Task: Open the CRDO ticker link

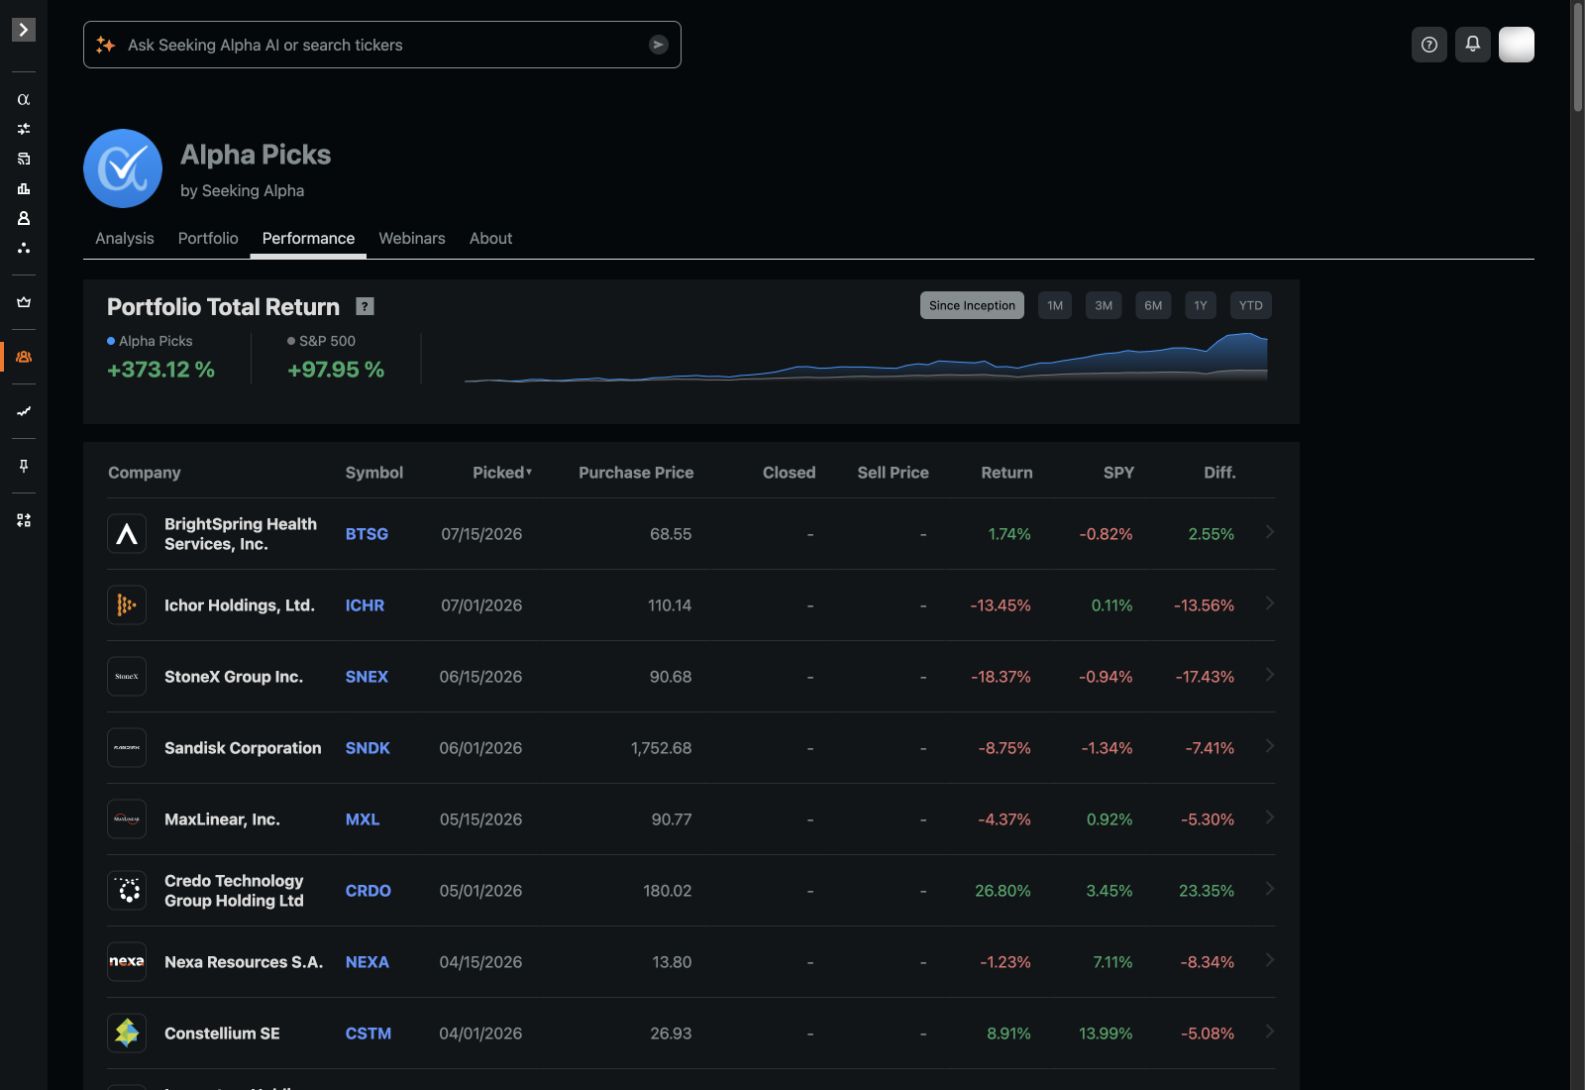Action: 368,891
